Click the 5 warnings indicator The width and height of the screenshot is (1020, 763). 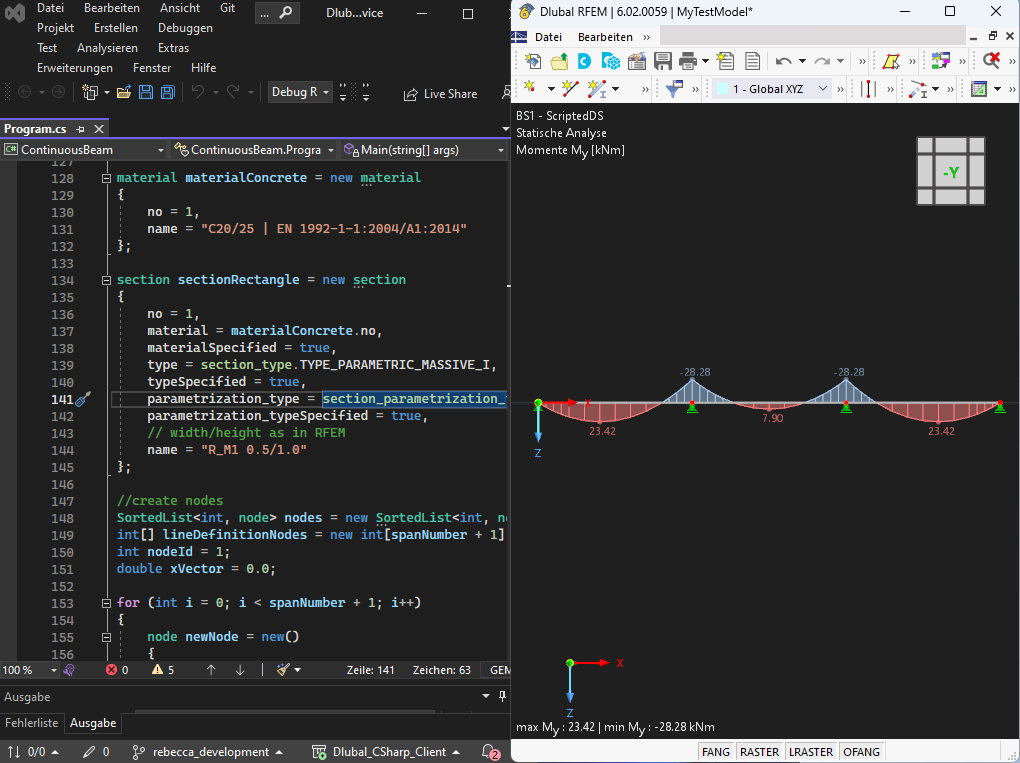click(x=162, y=669)
